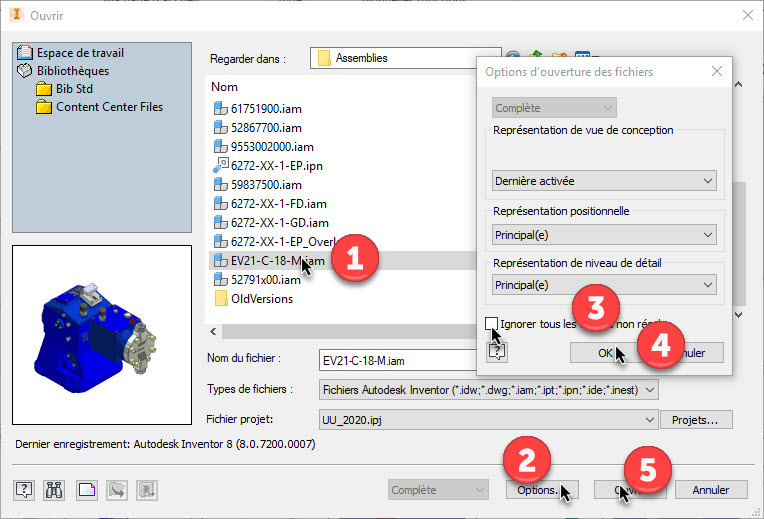The width and height of the screenshot is (764, 519).
Task: Open Représentation de niveau de détail dropdown
Action: [x=605, y=285]
